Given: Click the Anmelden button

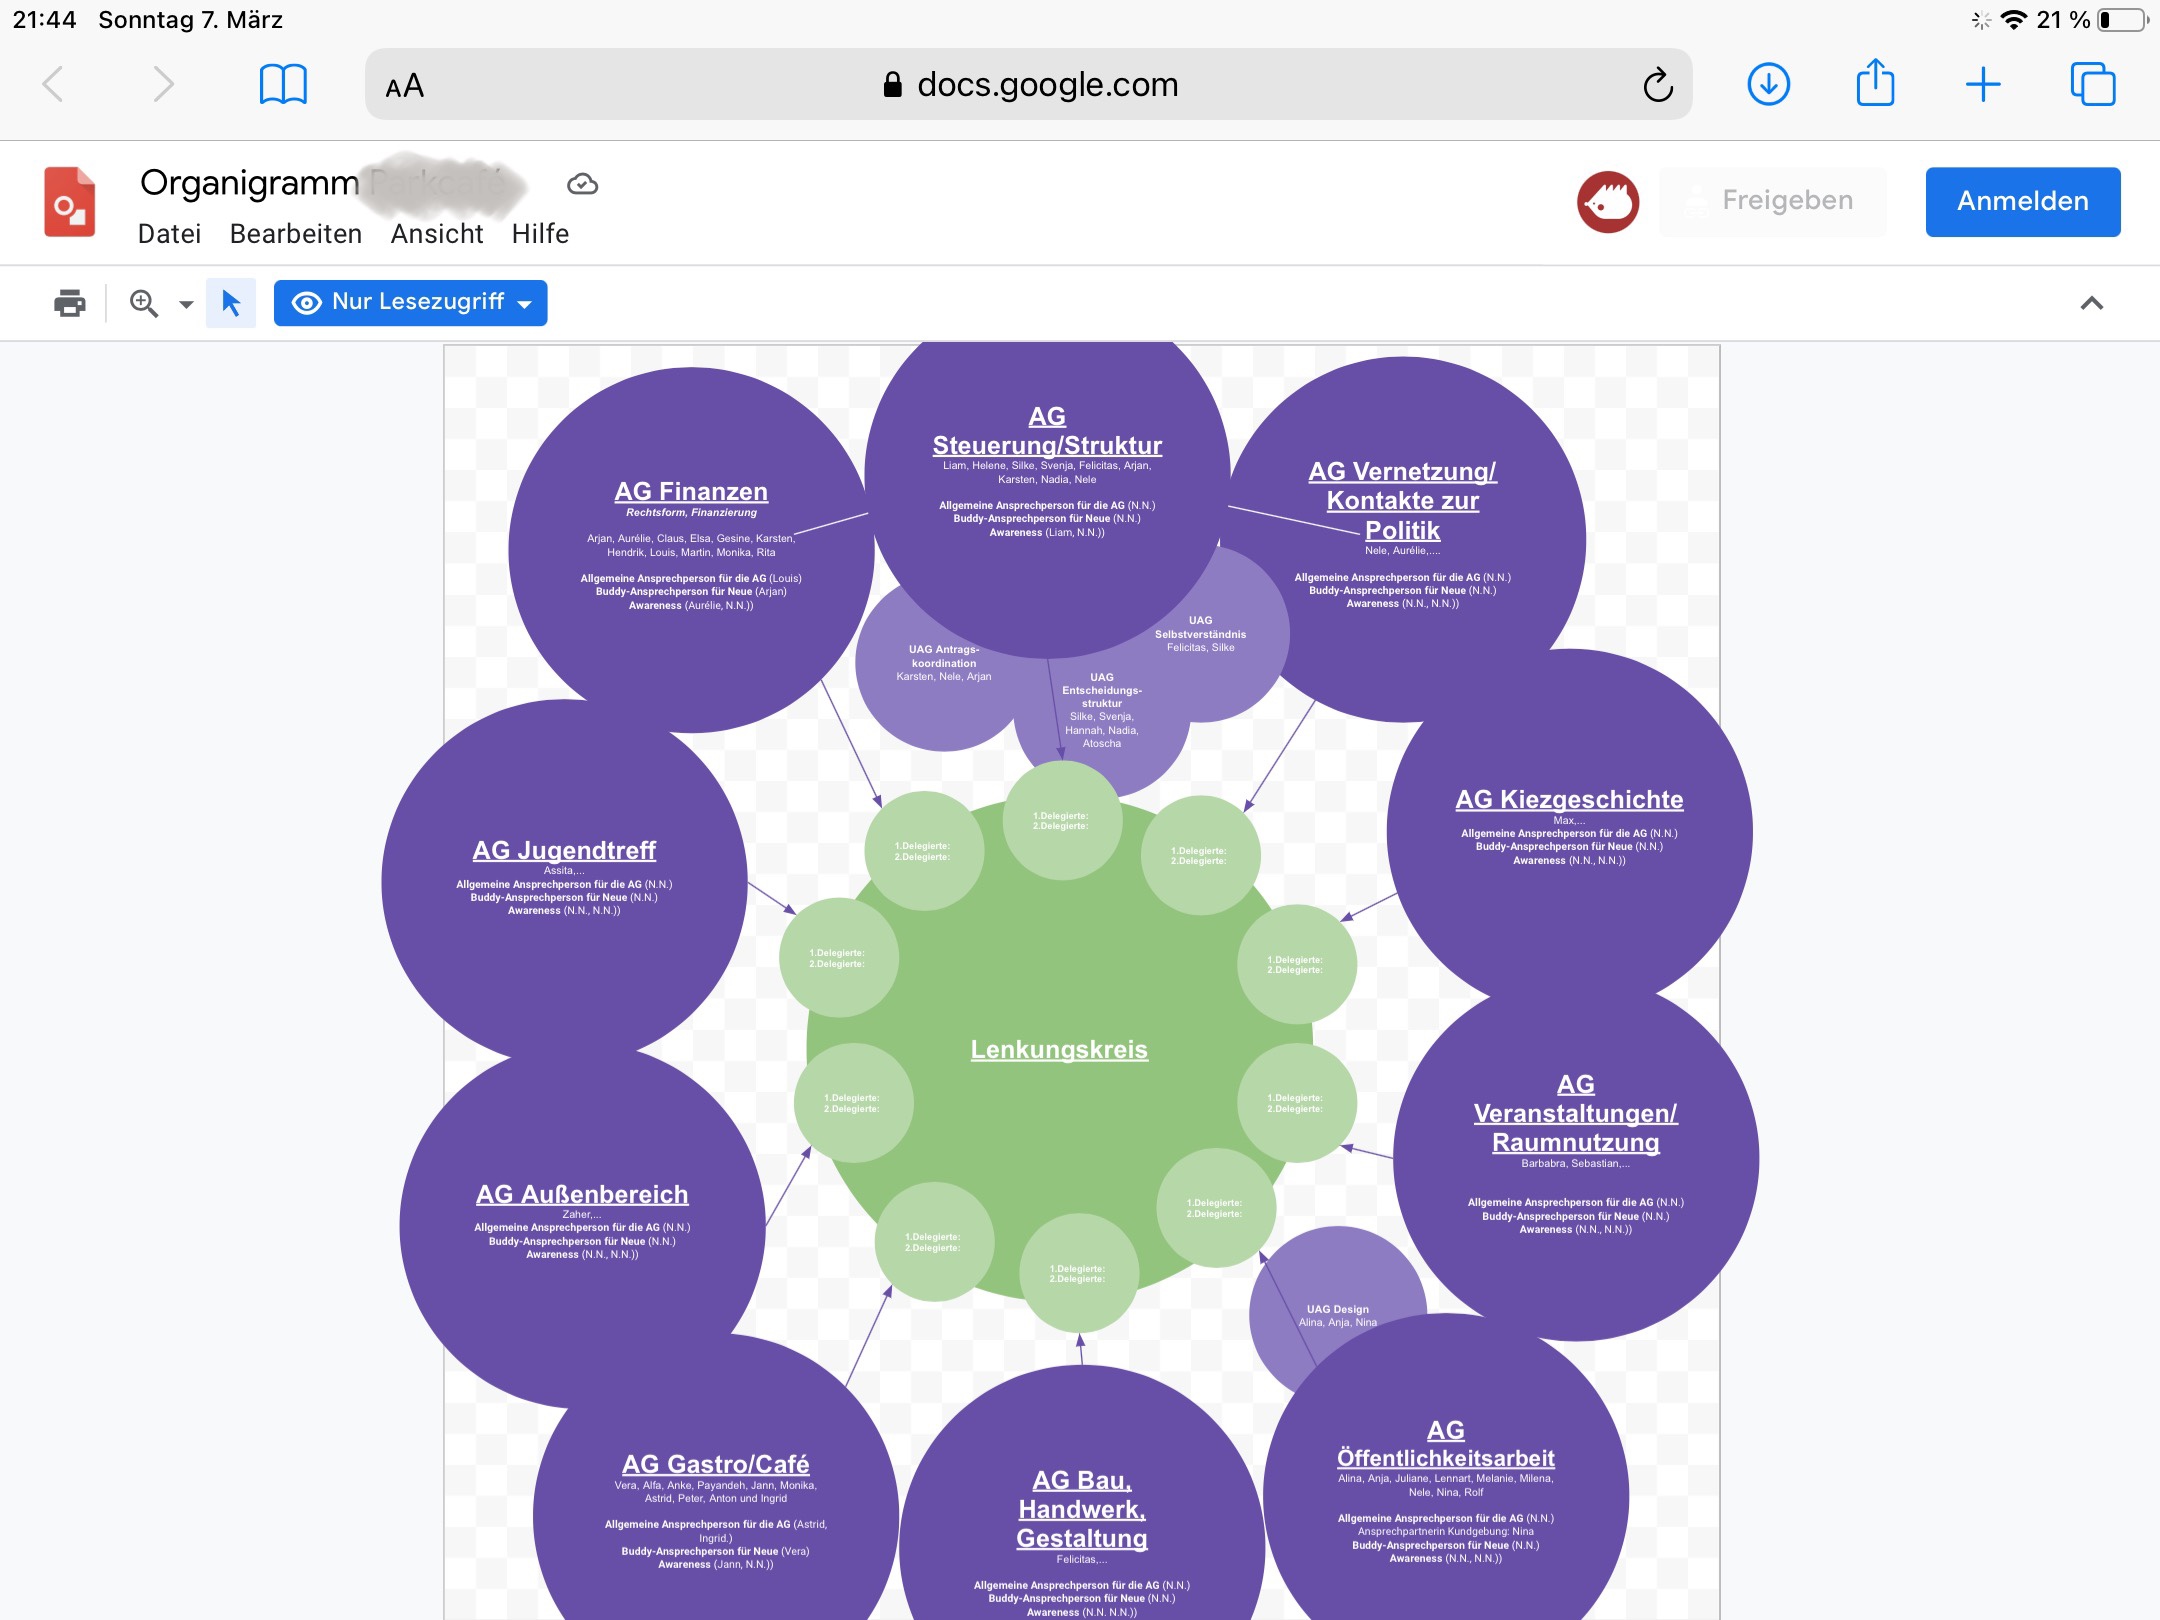Looking at the screenshot, I should pos(2022,202).
